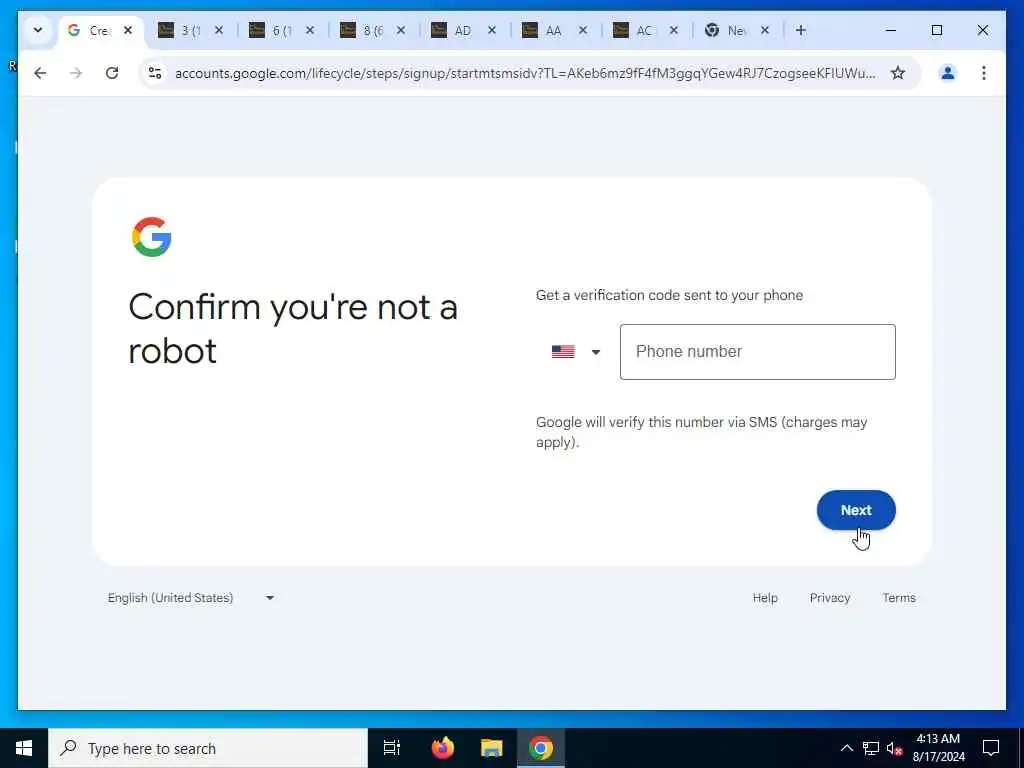Viewport: 1024px width, 768px height.
Task: Bookmark this page with the star icon
Action: tap(898, 73)
